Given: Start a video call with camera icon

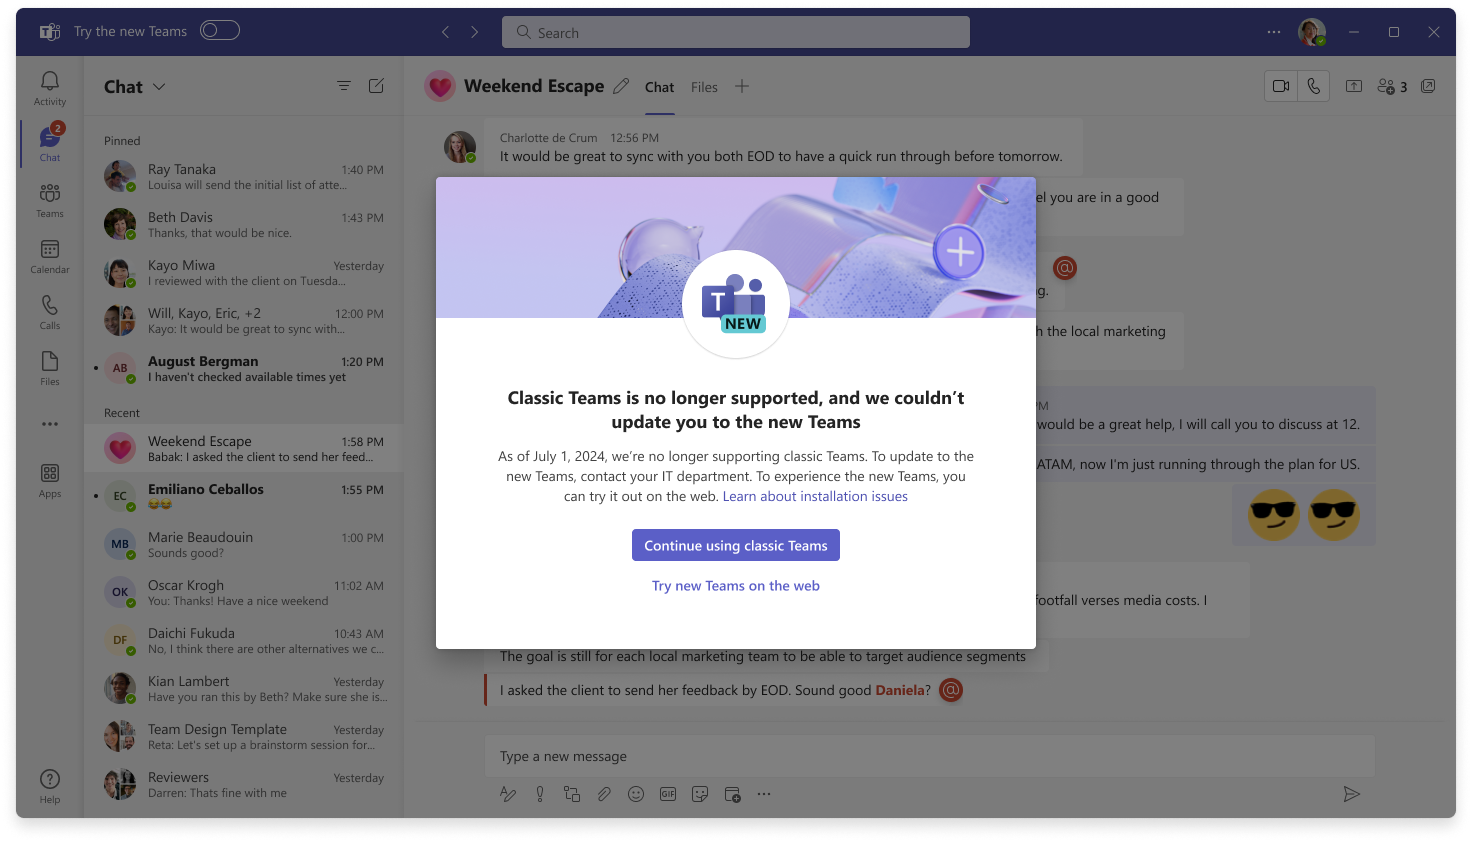Looking at the screenshot, I should [1280, 87].
